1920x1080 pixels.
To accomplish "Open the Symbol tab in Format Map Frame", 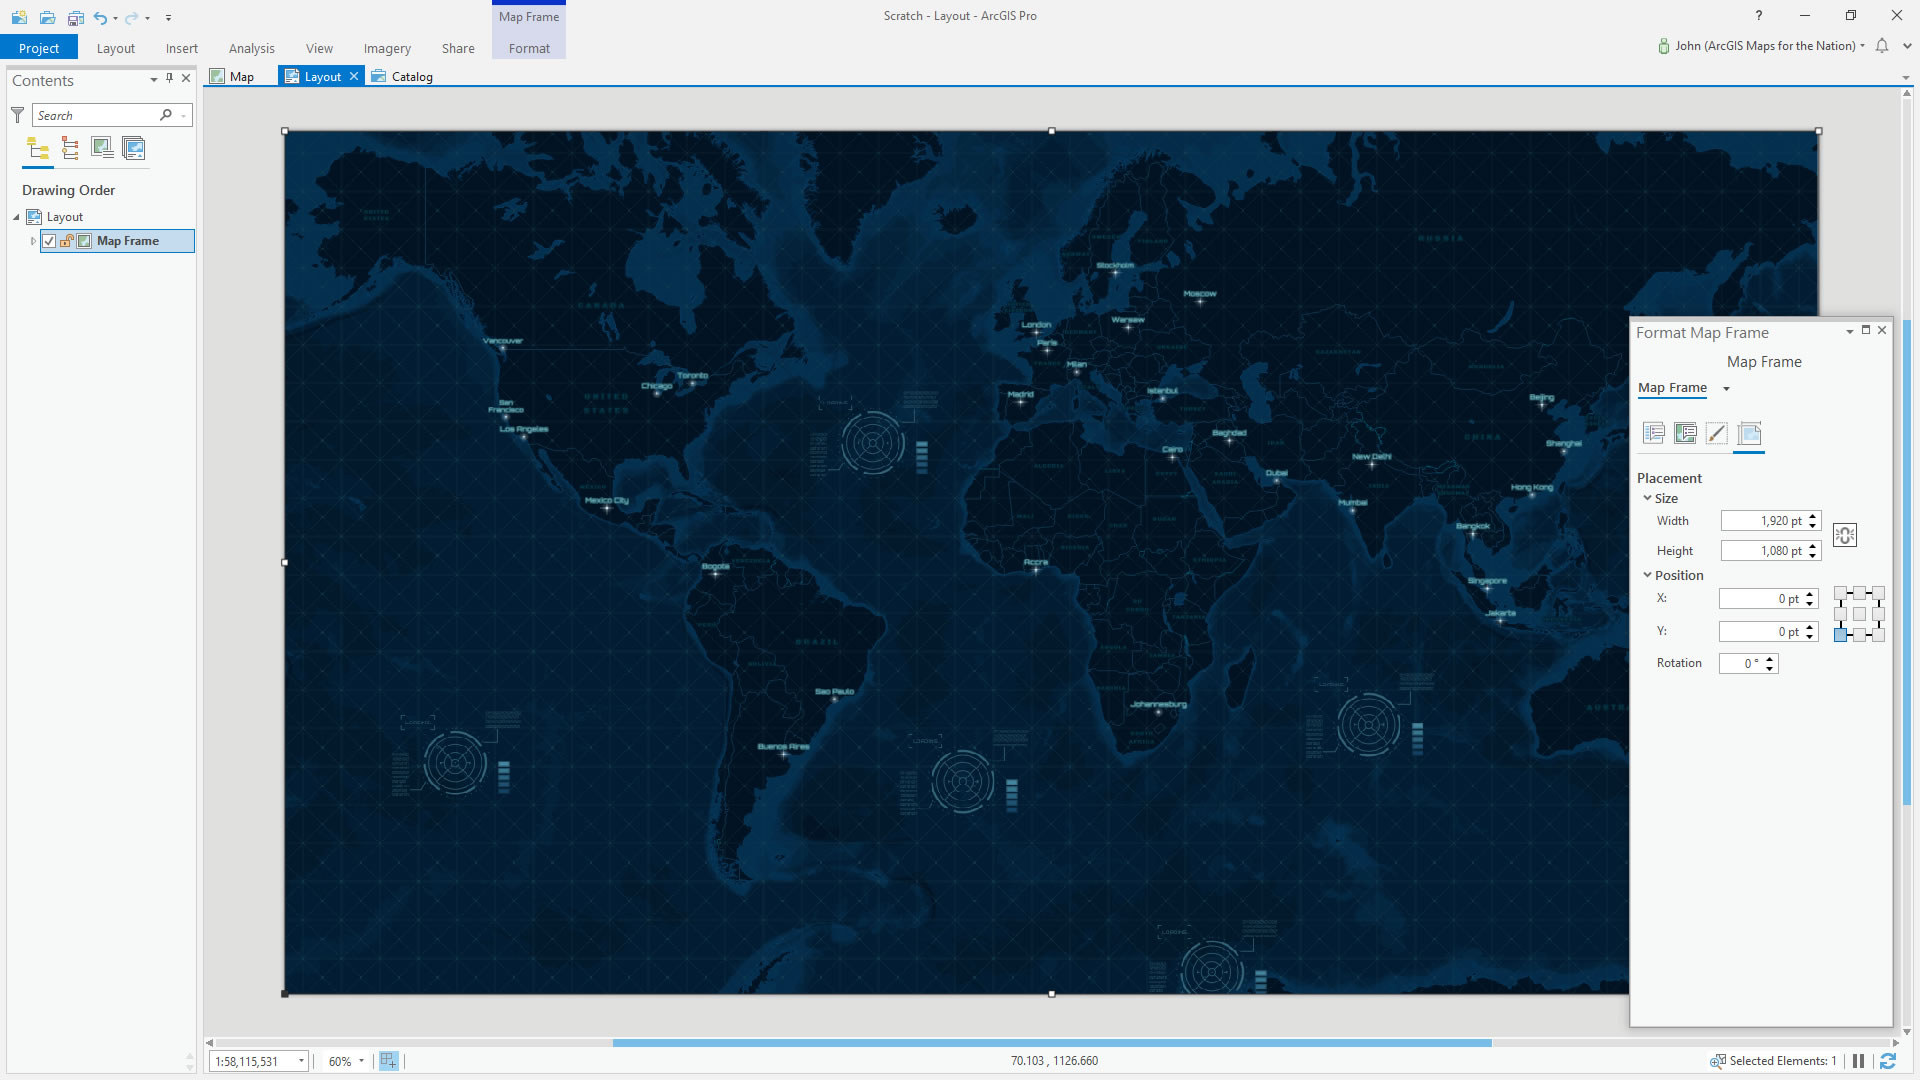I will [1716, 433].
